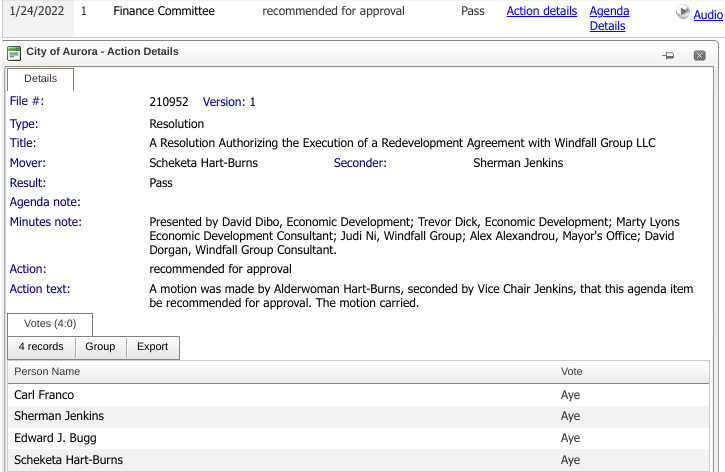Click the Resolution type value

pos(177,124)
